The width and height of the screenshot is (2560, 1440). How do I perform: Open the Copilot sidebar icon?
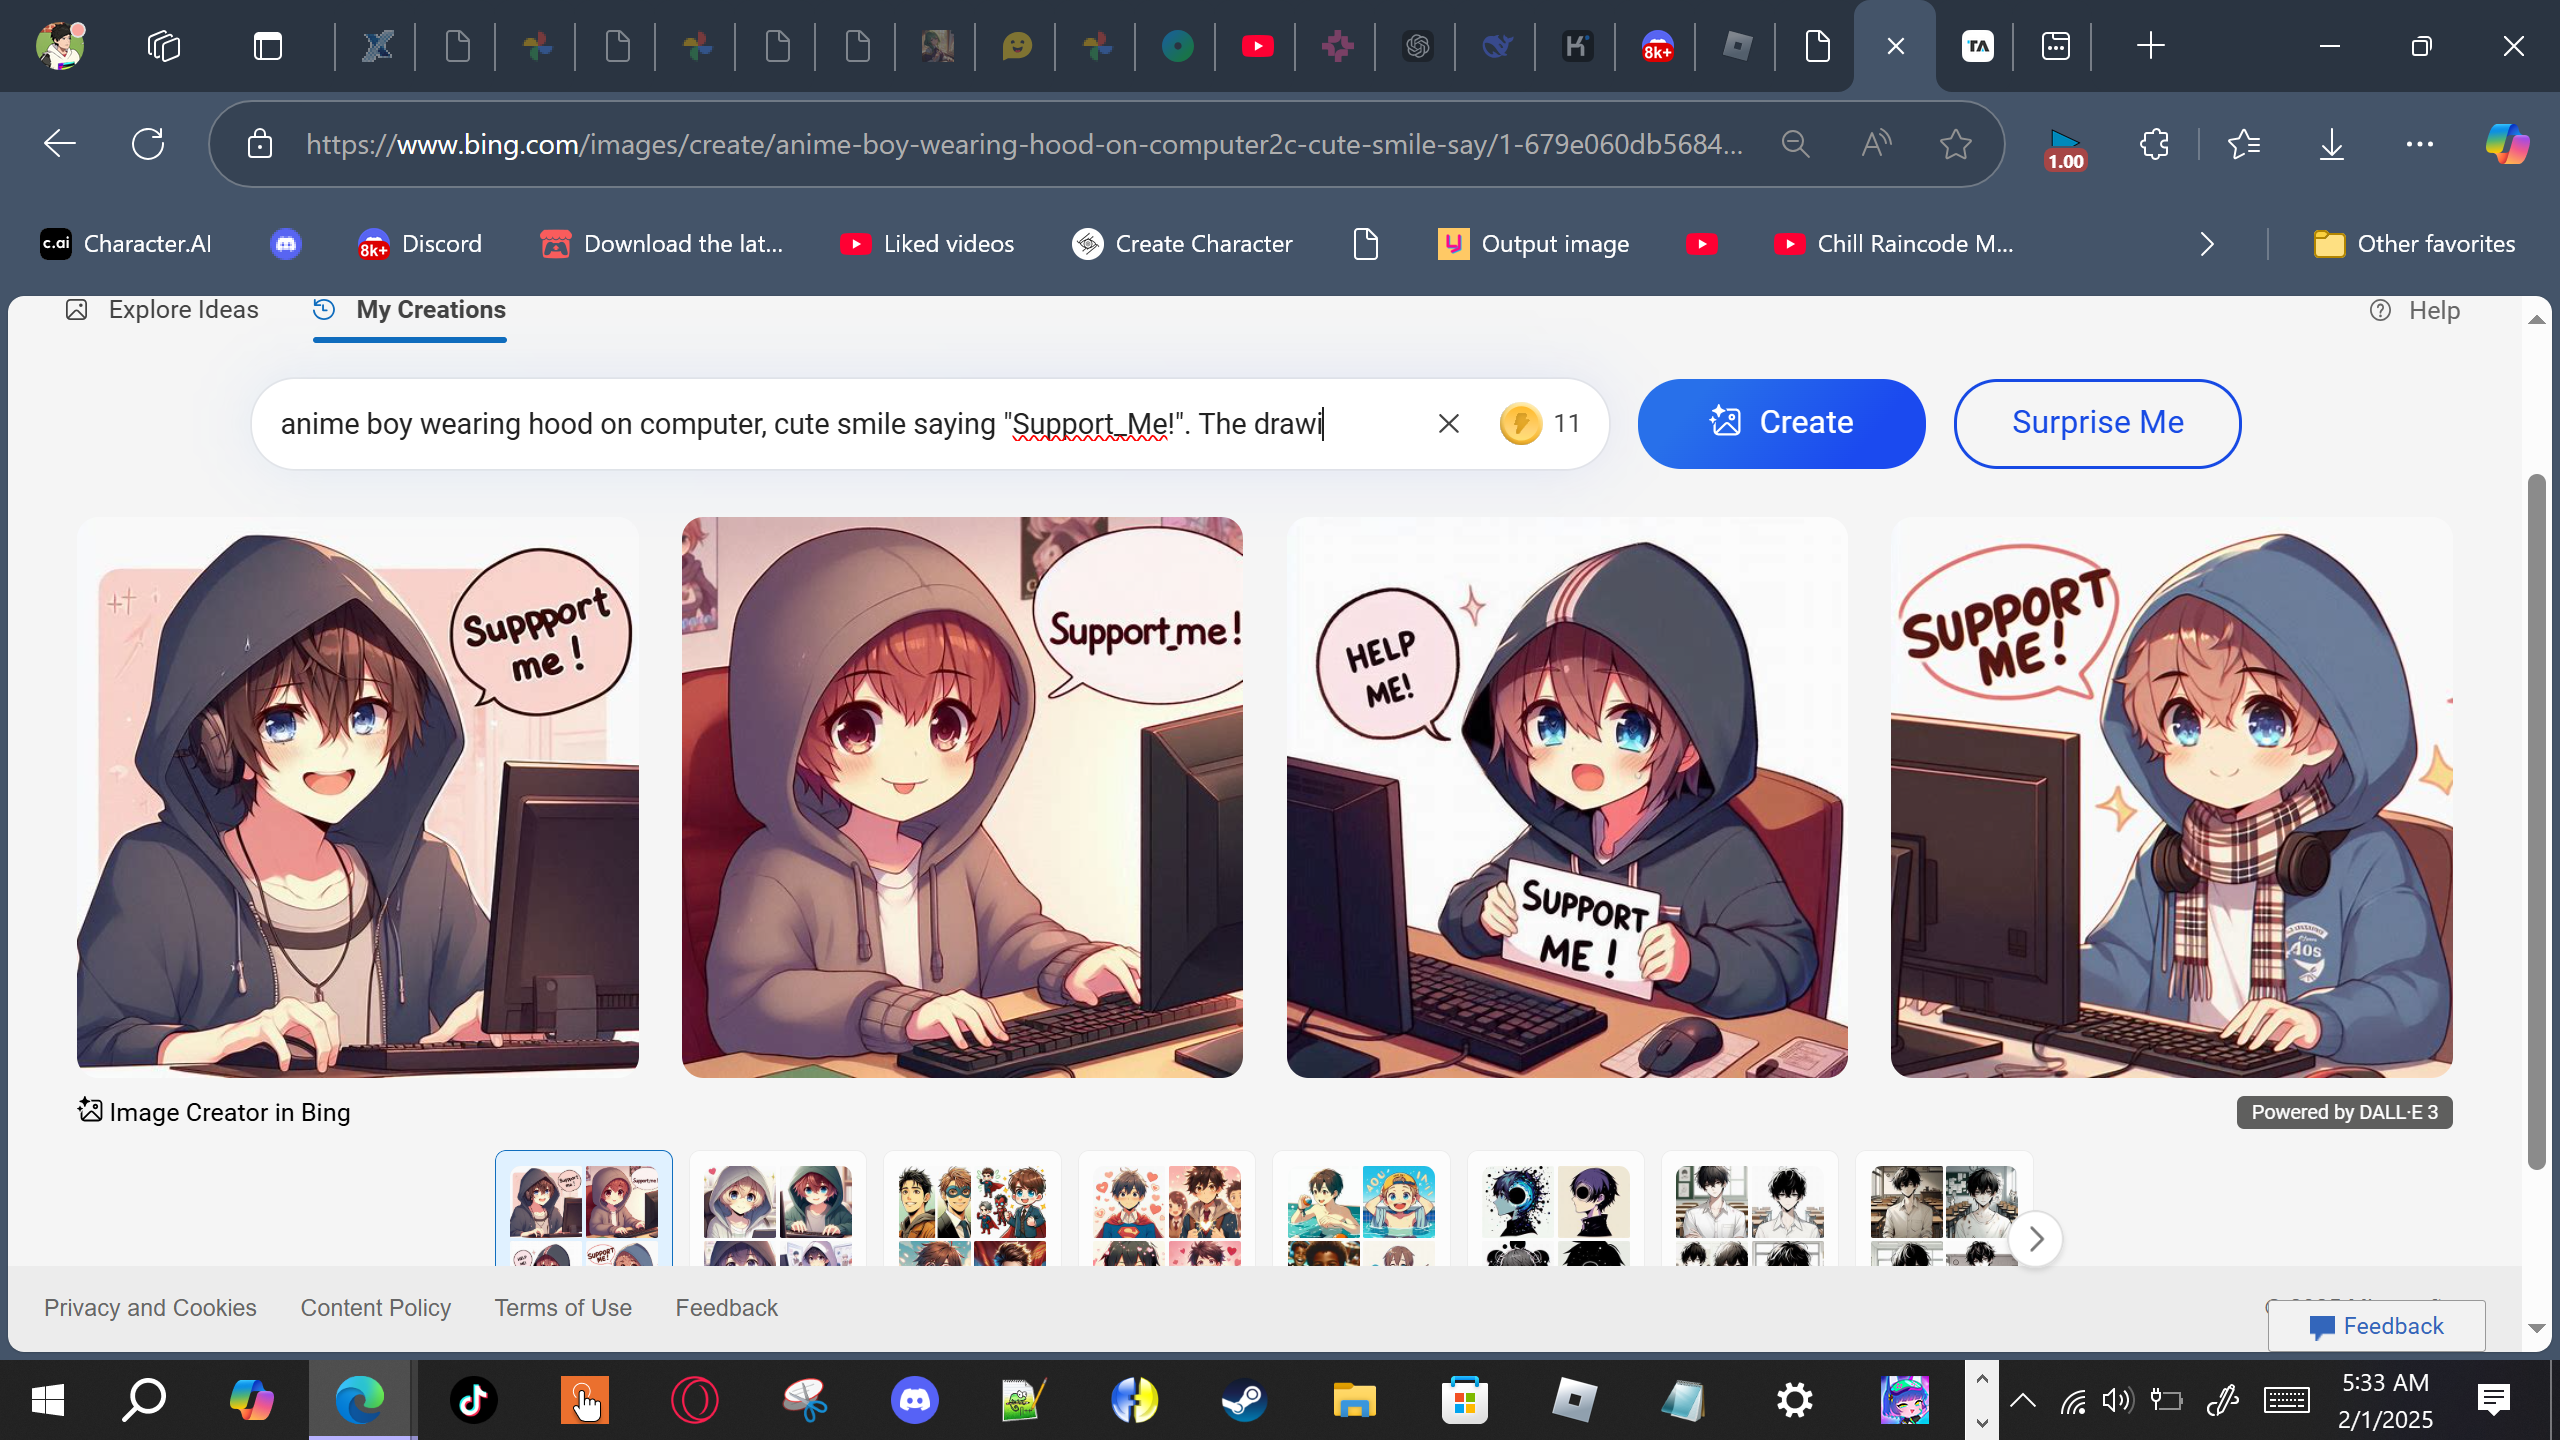(2506, 145)
